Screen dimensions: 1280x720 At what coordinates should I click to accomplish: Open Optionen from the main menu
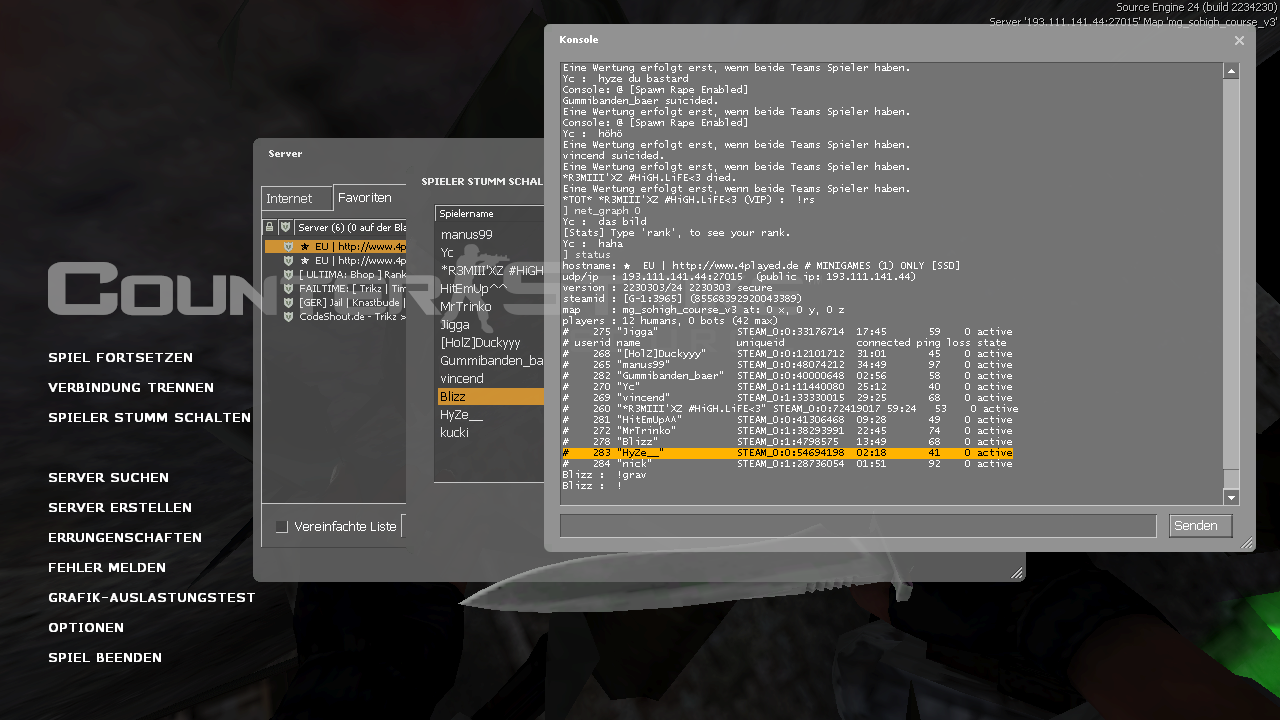(x=86, y=628)
